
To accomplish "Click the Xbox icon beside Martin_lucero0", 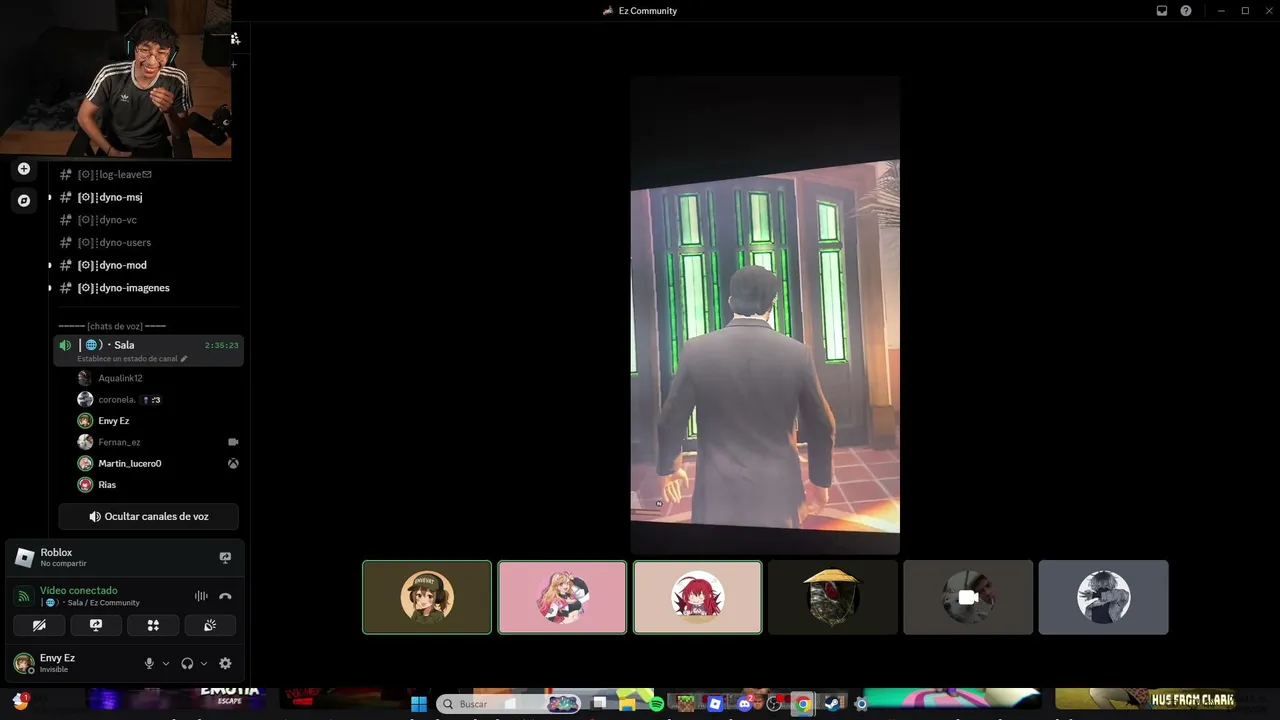I will click(233, 464).
